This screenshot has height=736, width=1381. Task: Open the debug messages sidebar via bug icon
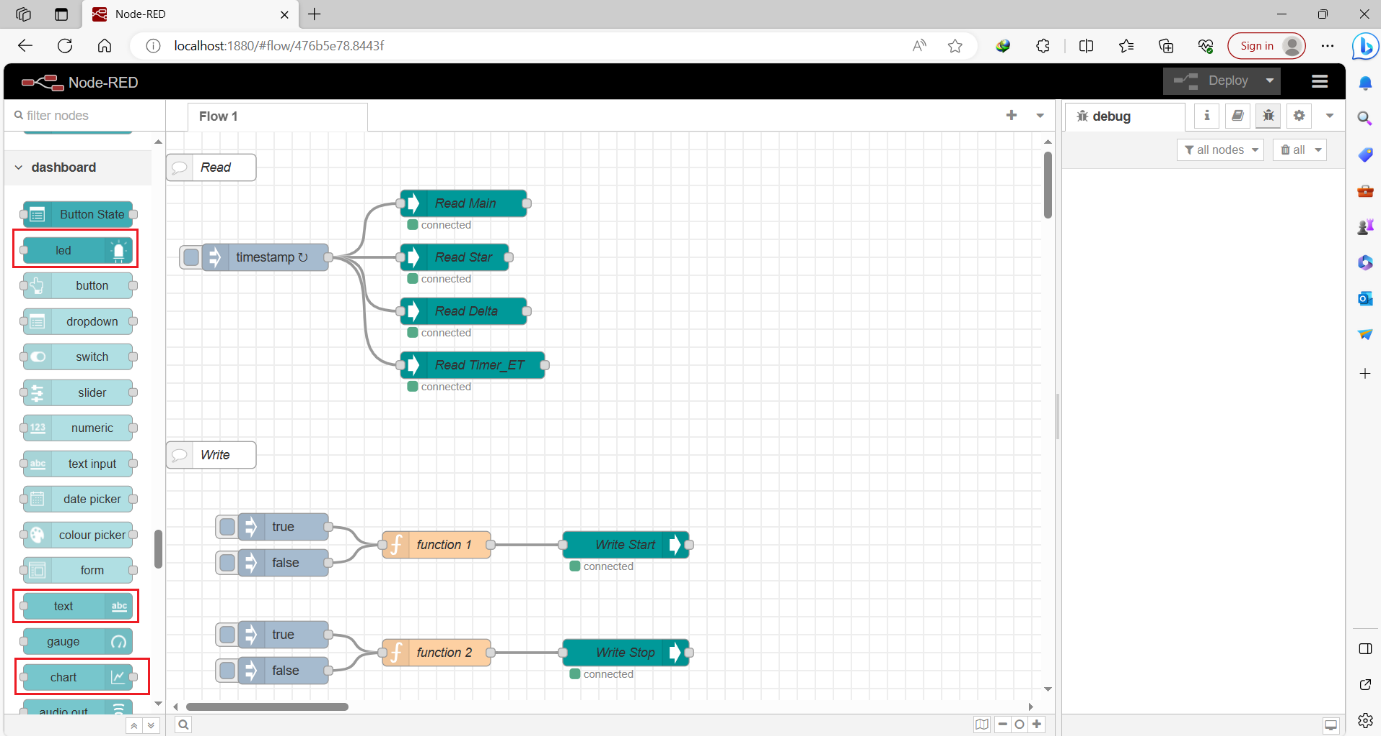click(x=1267, y=115)
